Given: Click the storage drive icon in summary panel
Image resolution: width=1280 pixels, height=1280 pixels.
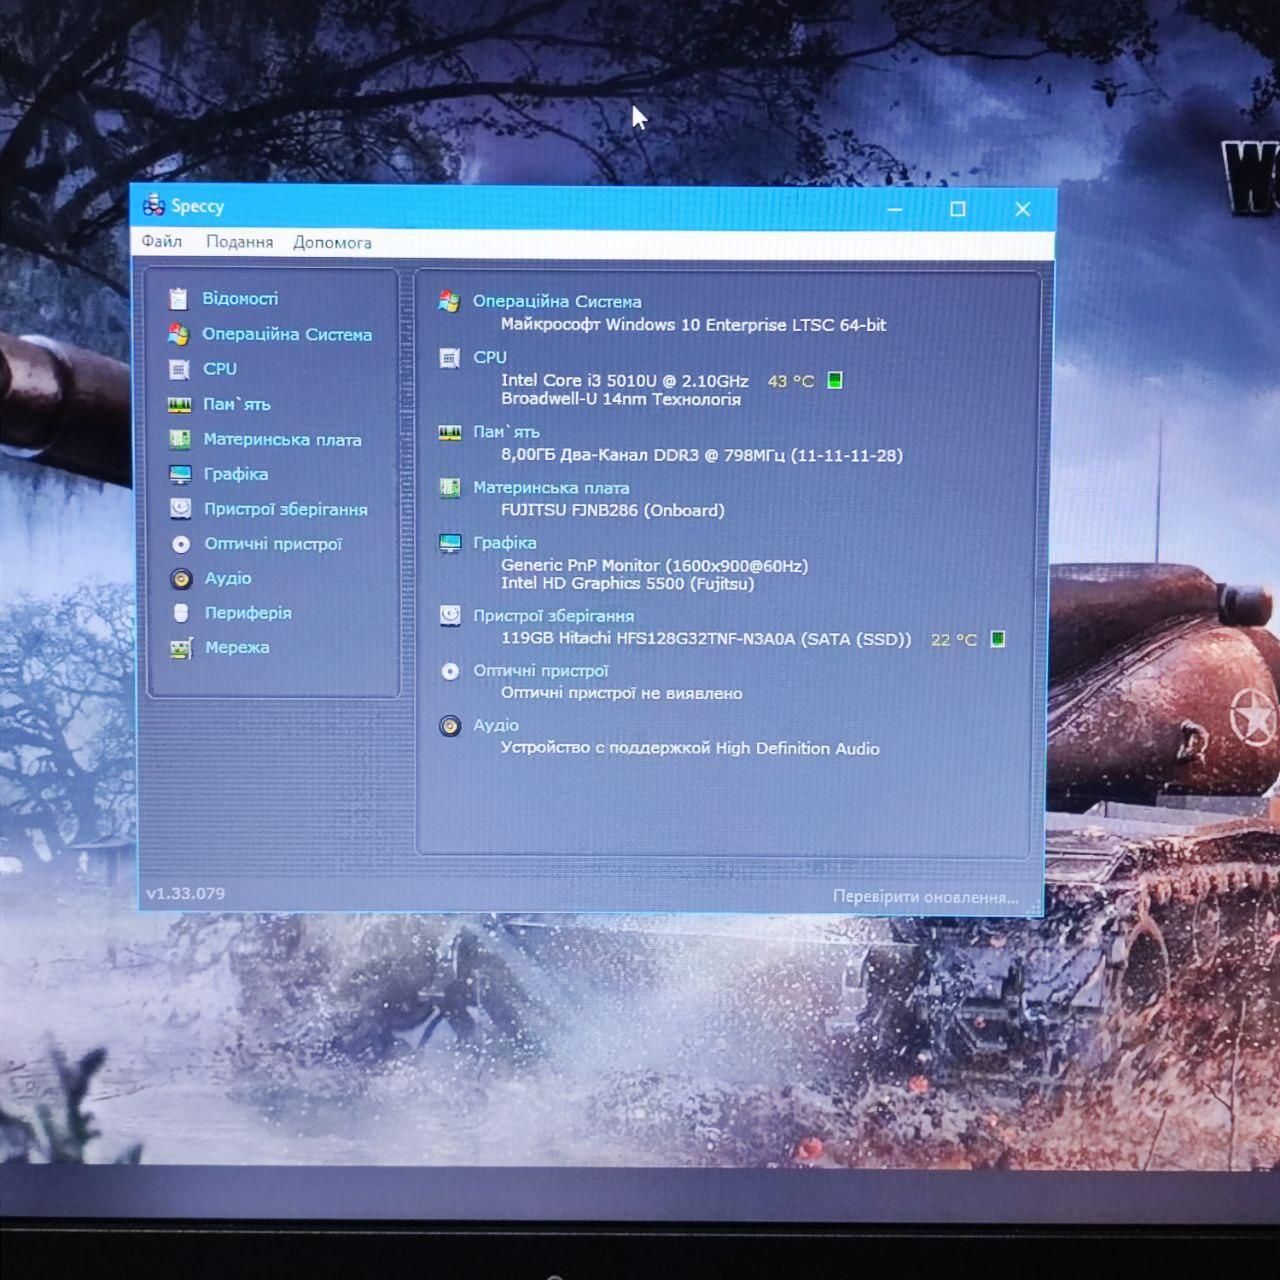Looking at the screenshot, I should (x=450, y=615).
